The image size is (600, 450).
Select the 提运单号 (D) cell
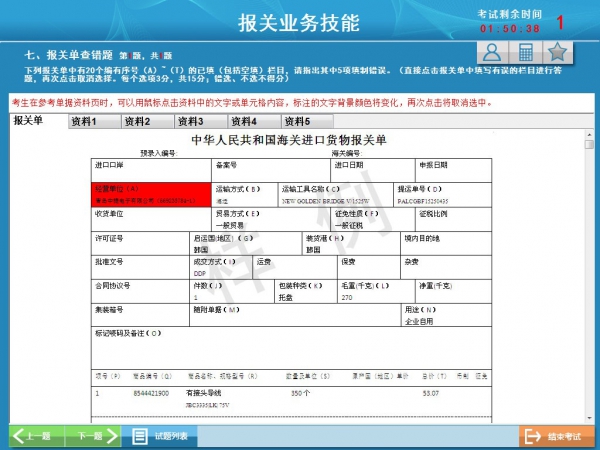(x=437, y=194)
